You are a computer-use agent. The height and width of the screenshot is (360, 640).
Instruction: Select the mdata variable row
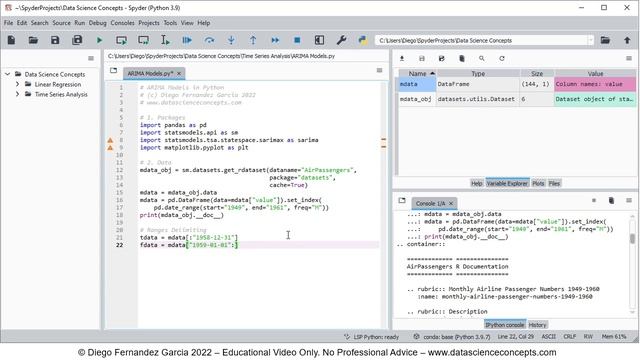(x=517, y=84)
